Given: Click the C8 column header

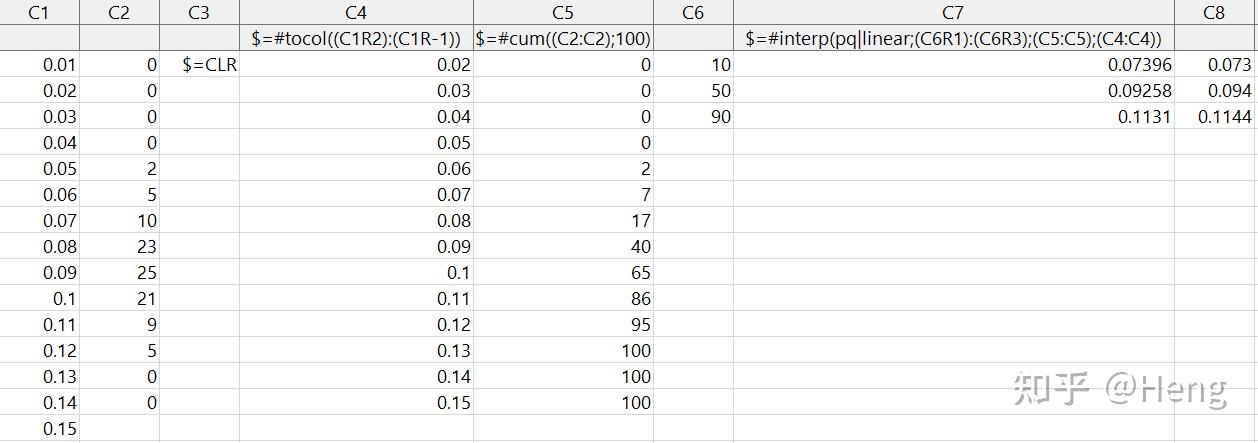Looking at the screenshot, I should (x=1214, y=13).
